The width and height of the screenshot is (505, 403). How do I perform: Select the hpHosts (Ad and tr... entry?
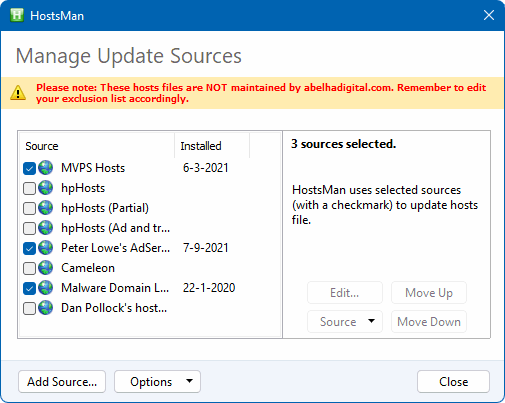click(x=116, y=228)
